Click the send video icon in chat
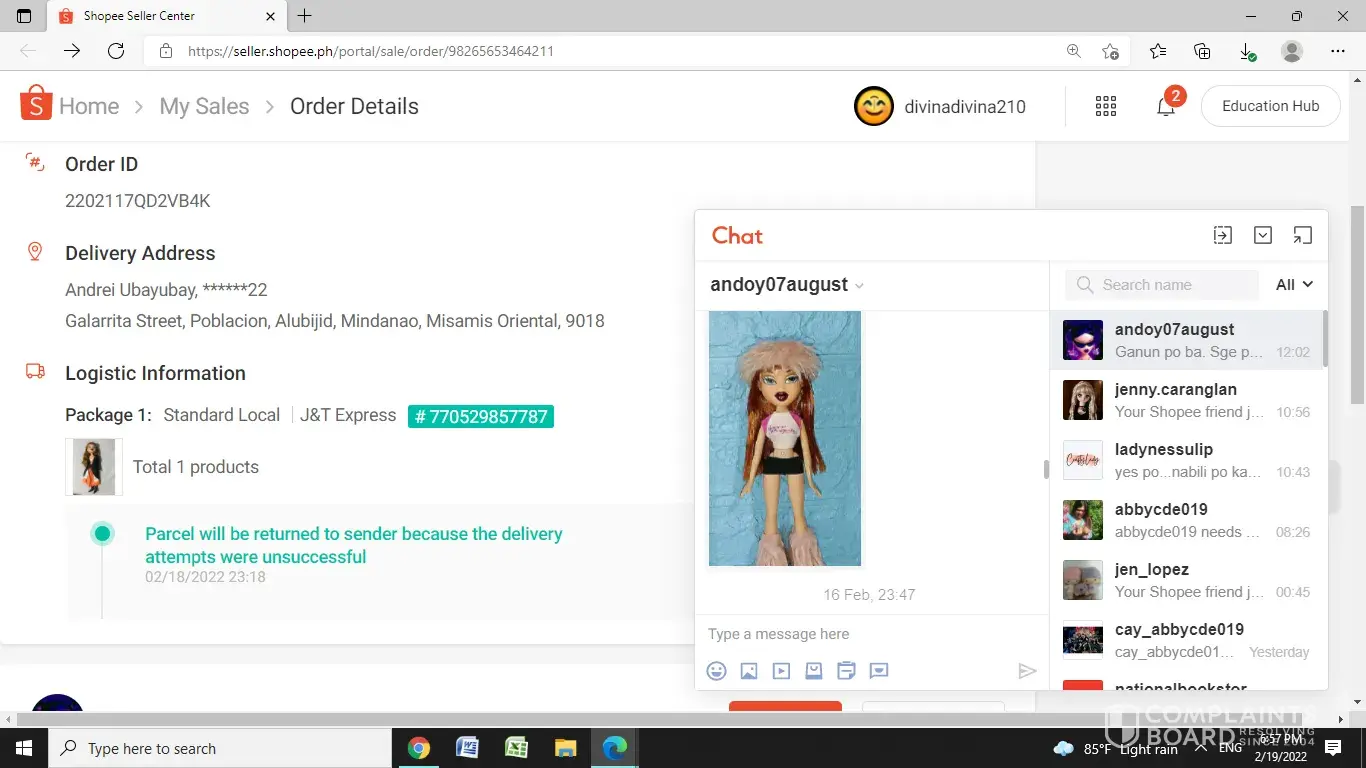 [782, 671]
